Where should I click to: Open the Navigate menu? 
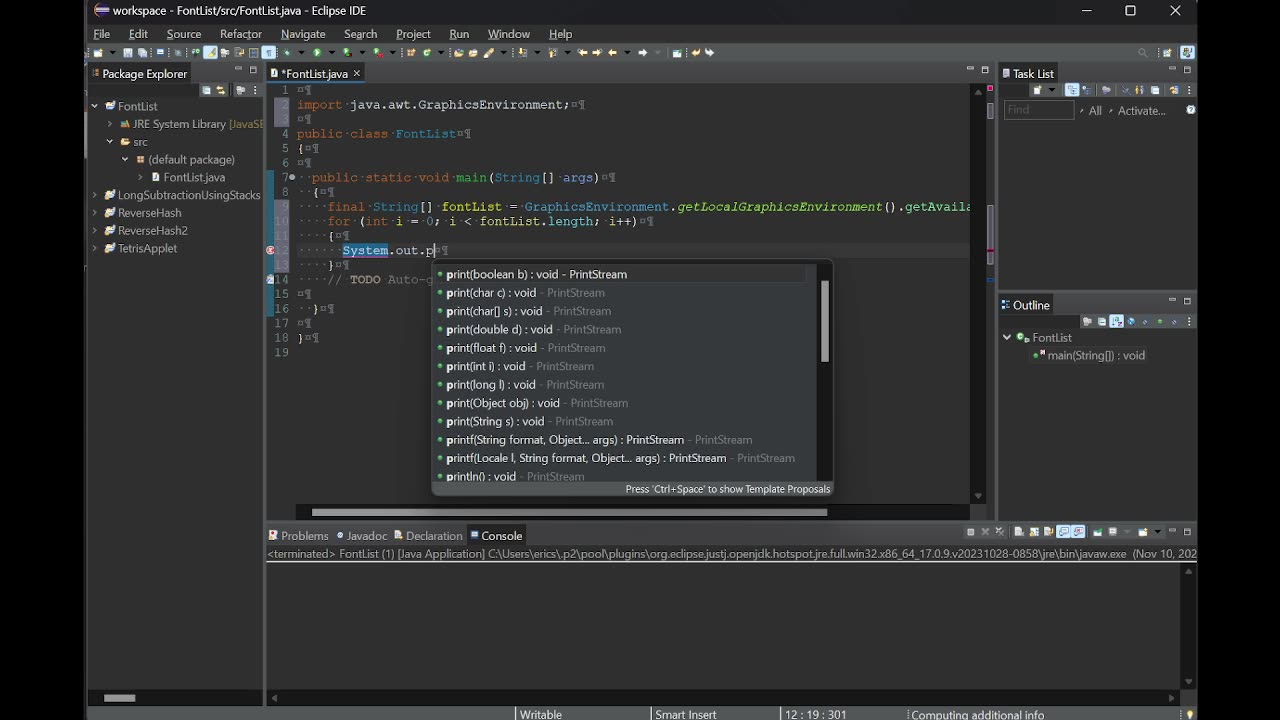tap(303, 34)
